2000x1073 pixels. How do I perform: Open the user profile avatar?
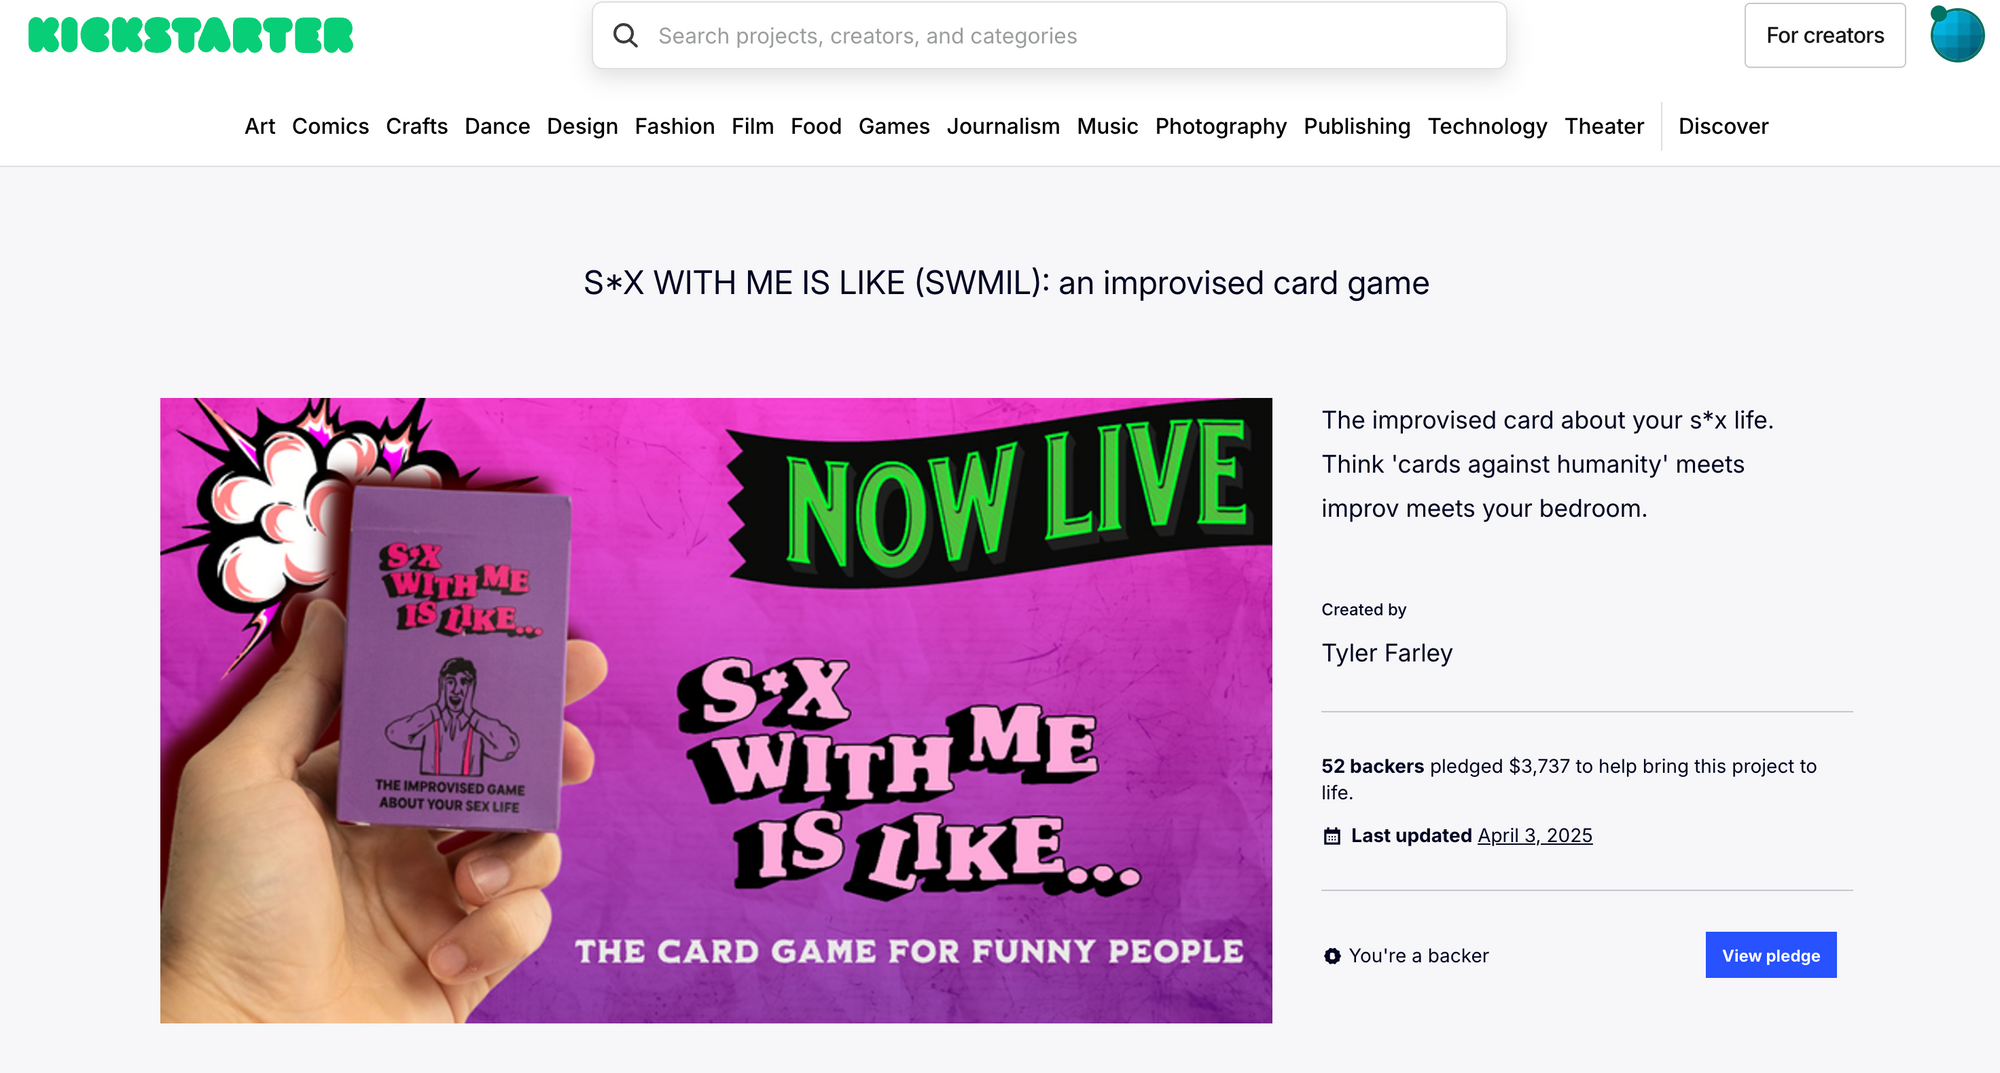[x=1957, y=35]
